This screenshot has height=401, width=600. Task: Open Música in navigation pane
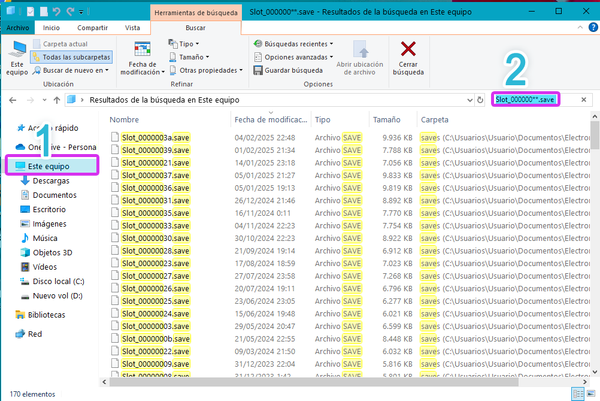39,238
